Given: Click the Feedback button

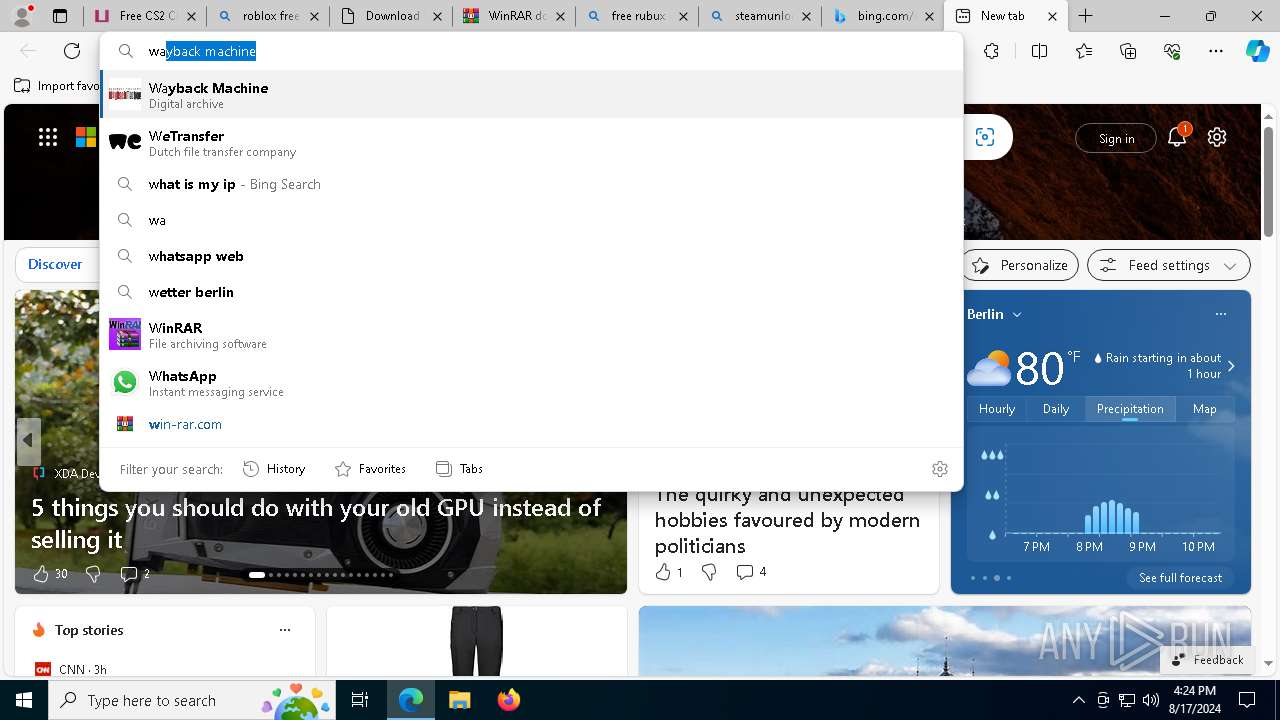Looking at the screenshot, I should pos(1206,660).
